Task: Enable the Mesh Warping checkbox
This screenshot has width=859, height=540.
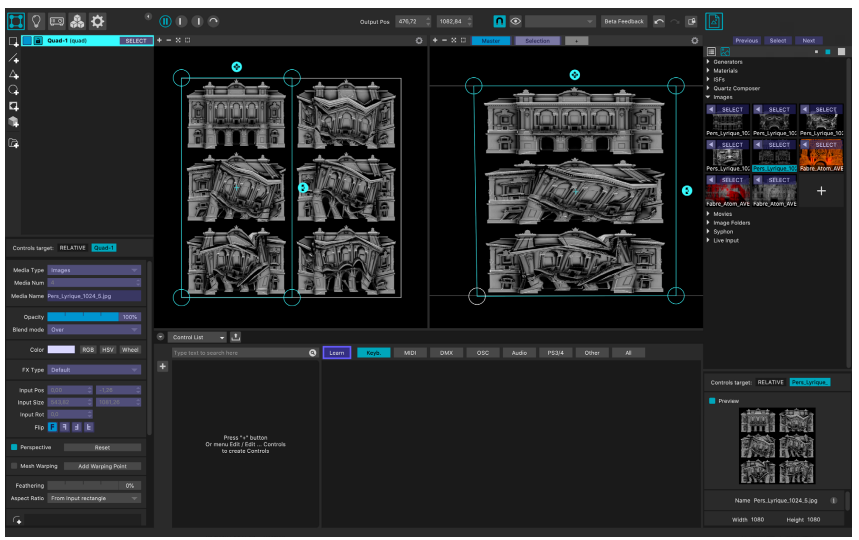Action: click(14, 466)
